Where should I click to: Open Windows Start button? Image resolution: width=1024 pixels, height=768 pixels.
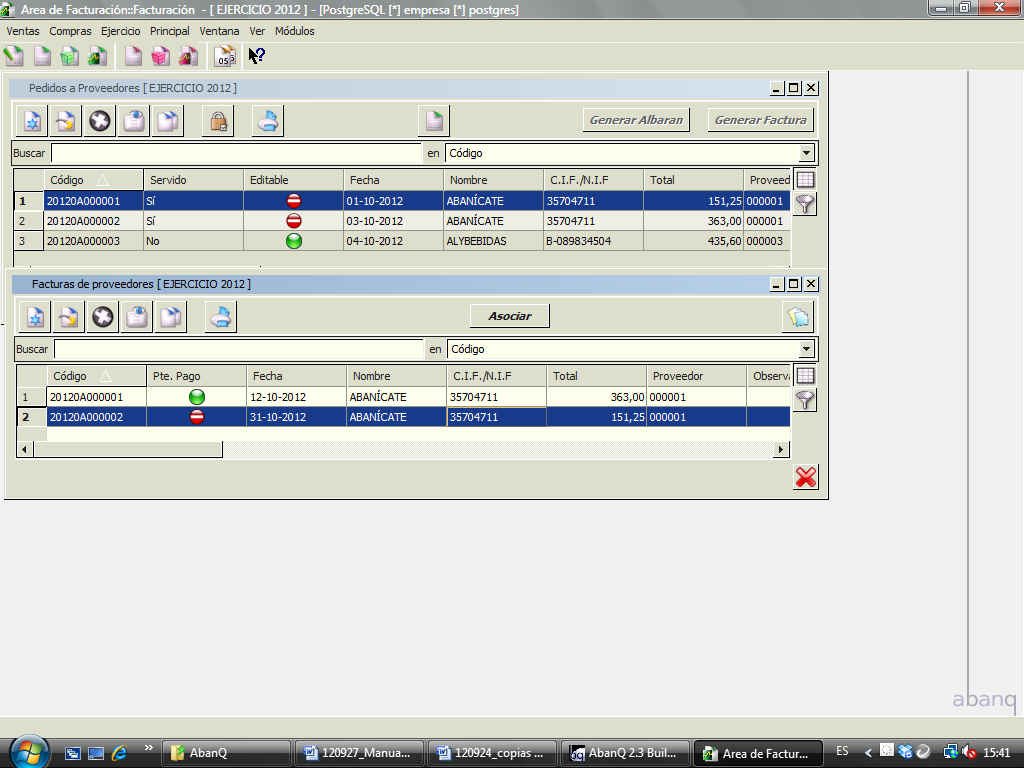(x=28, y=751)
